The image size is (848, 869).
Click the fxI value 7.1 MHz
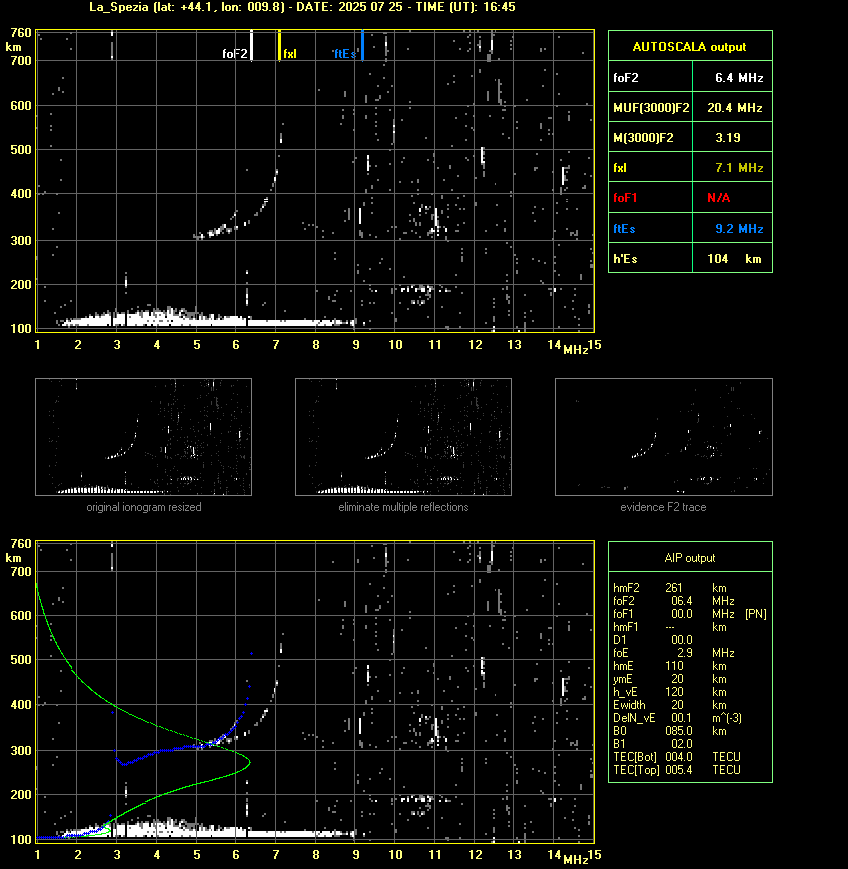click(739, 167)
